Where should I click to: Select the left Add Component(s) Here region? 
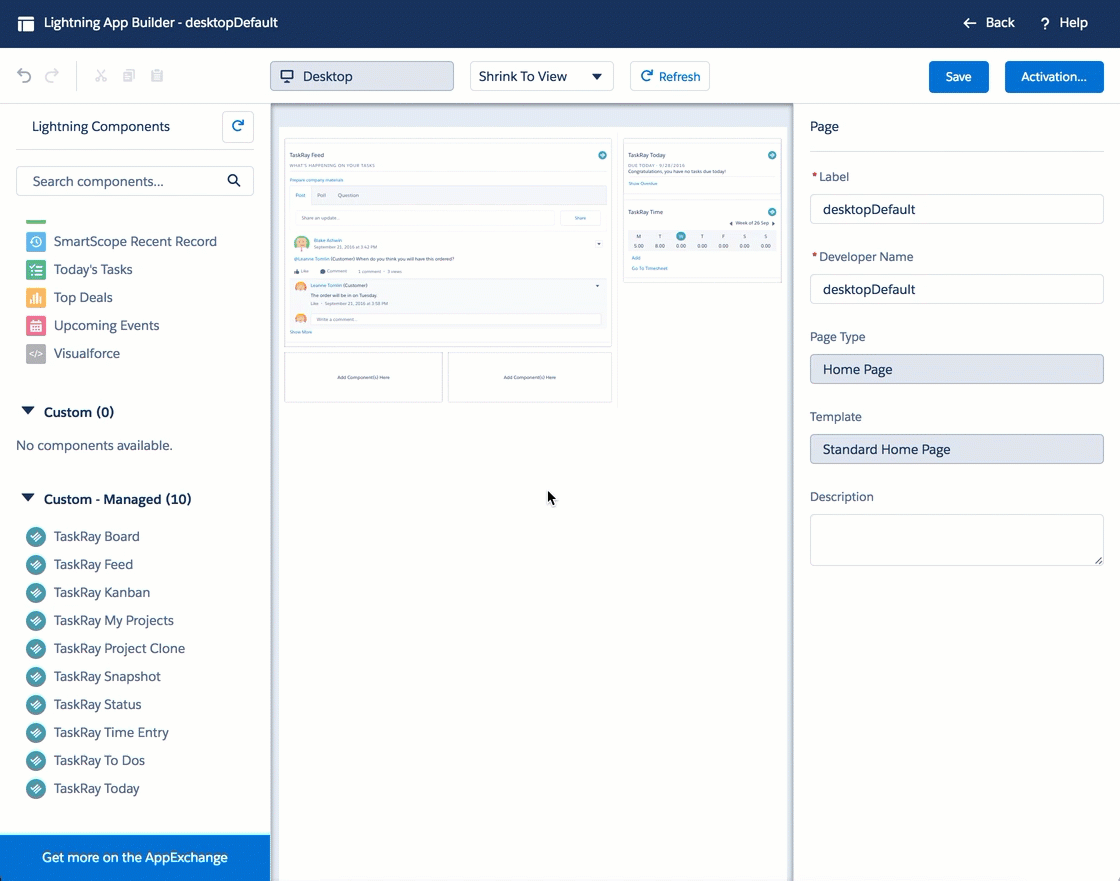[364, 377]
